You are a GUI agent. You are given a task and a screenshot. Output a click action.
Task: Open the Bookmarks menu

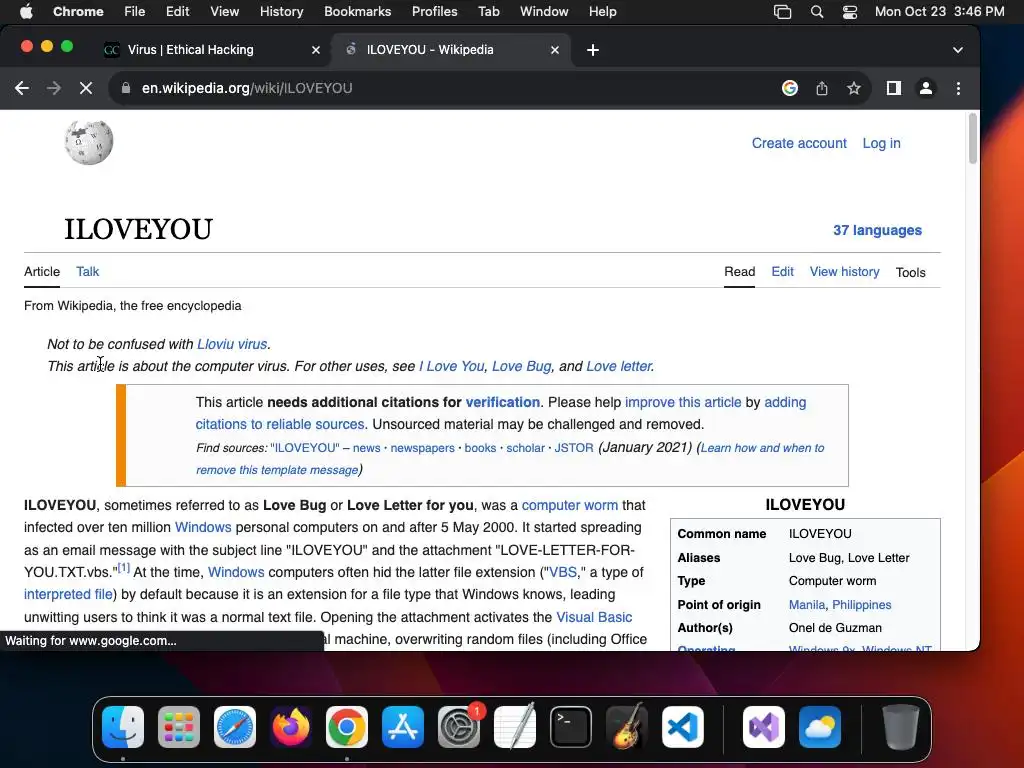pos(357,12)
